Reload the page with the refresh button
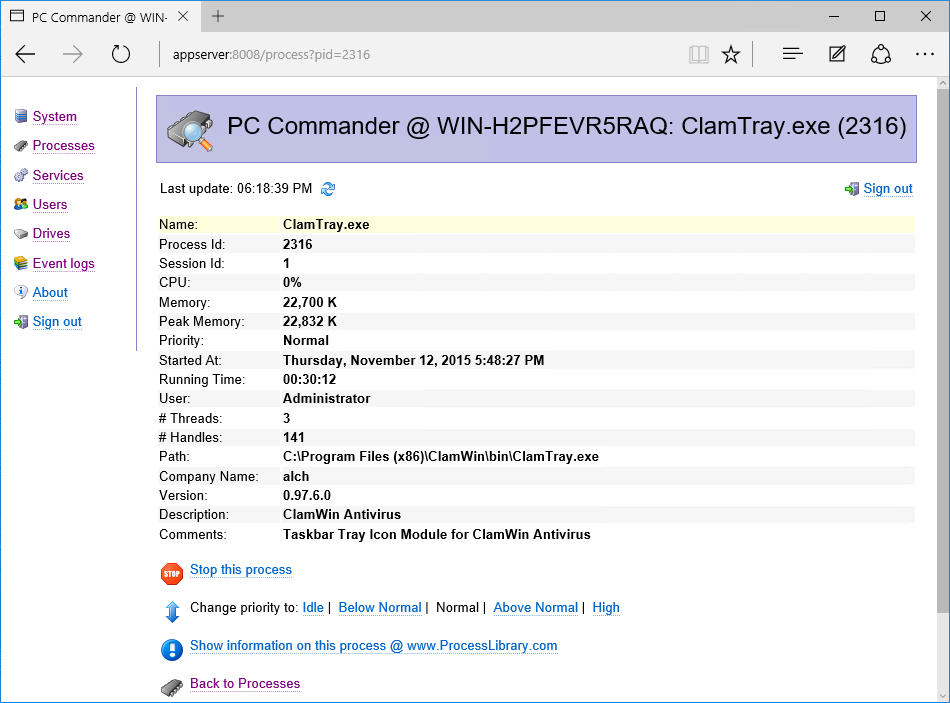This screenshot has width=950, height=703. tap(121, 55)
